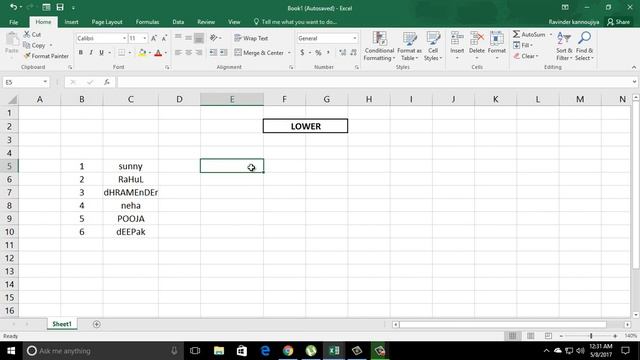The image size is (640, 360).
Task: Click the Fill Color bucket swatch
Action: [142, 53]
